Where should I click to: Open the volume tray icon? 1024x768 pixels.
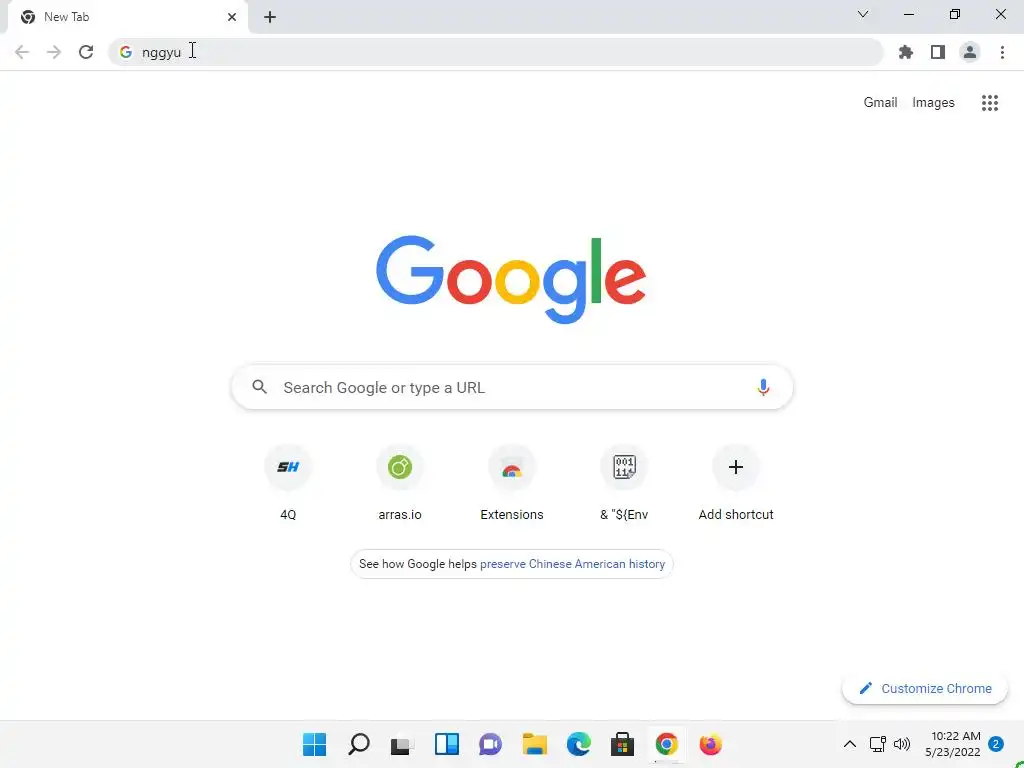click(902, 744)
